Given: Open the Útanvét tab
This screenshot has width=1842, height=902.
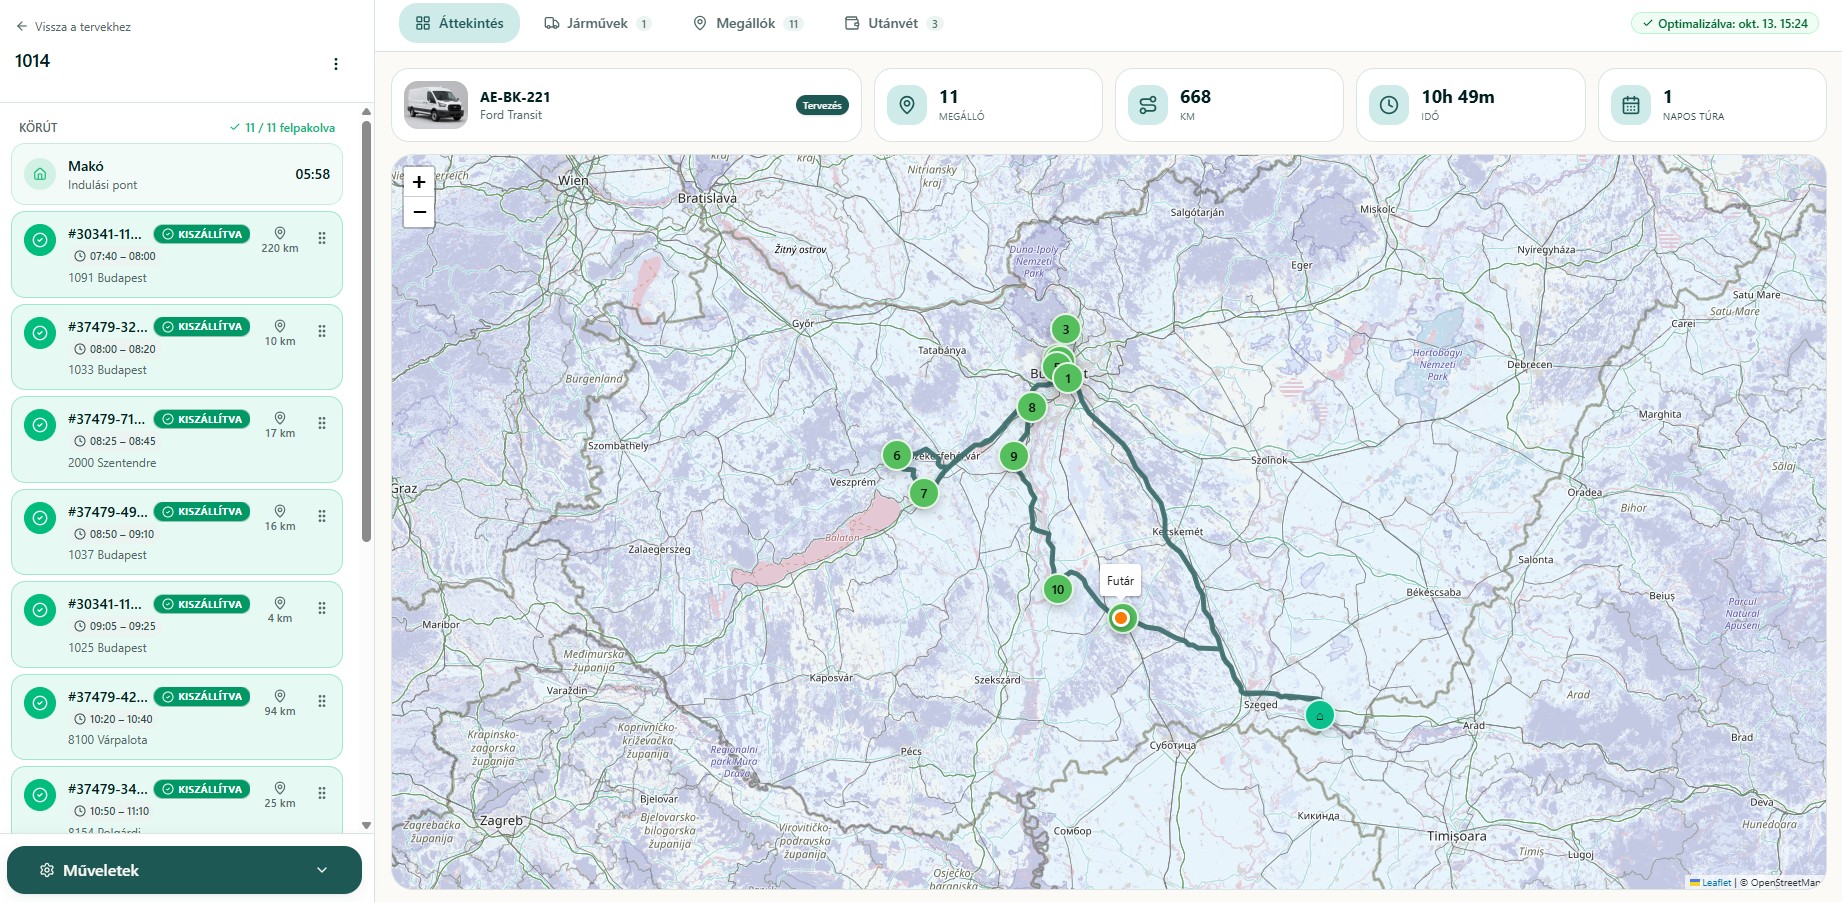Looking at the screenshot, I should click(893, 23).
